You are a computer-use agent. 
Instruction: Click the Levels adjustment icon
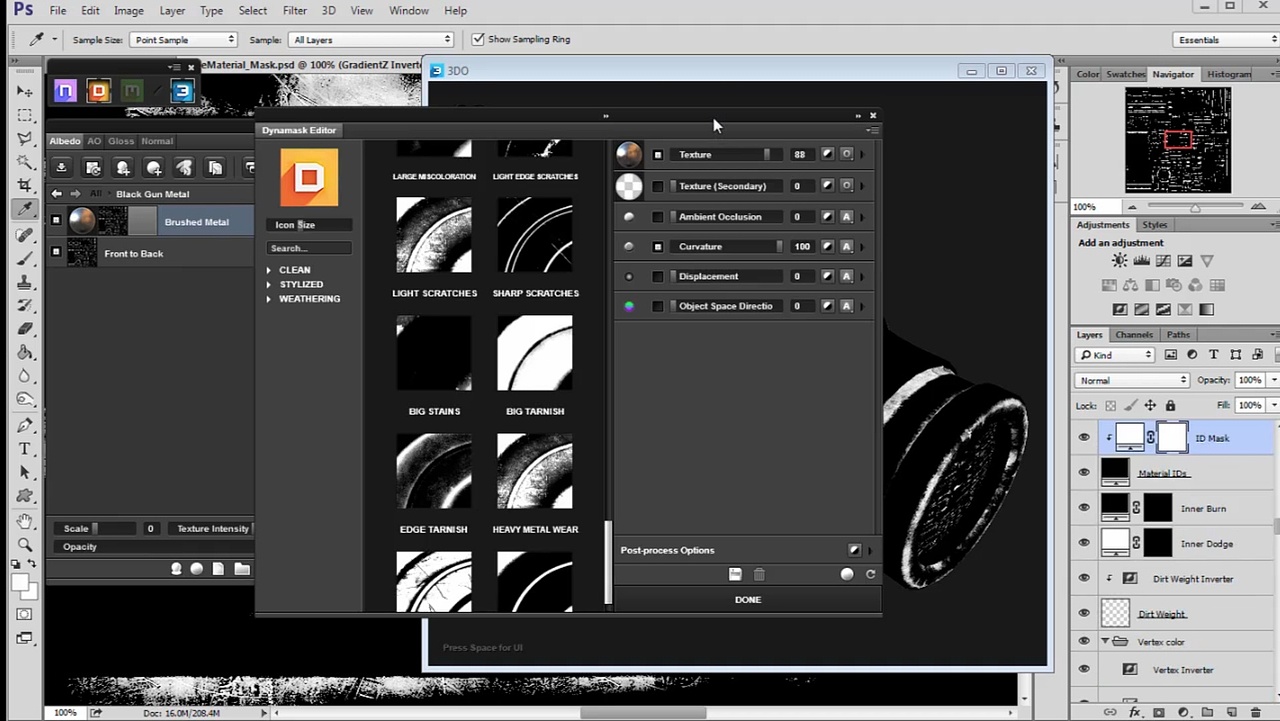pyautogui.click(x=1141, y=261)
